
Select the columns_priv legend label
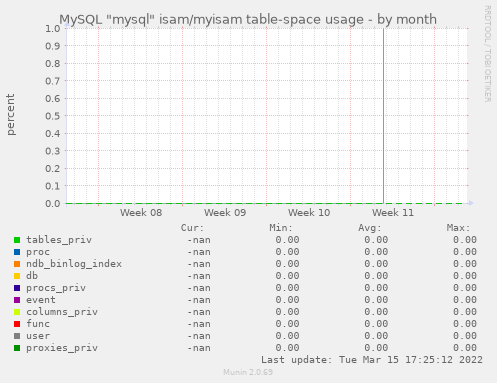(62, 312)
